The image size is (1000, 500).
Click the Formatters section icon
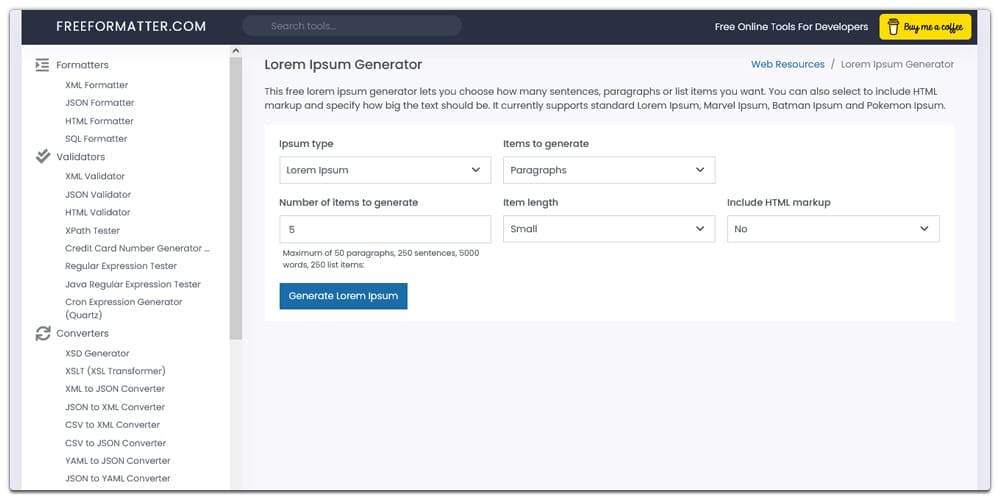[42, 64]
